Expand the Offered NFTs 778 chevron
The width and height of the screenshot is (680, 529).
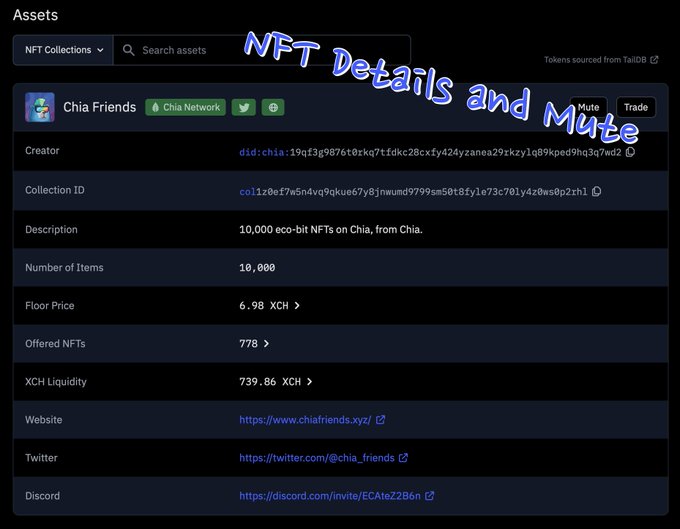pos(266,343)
